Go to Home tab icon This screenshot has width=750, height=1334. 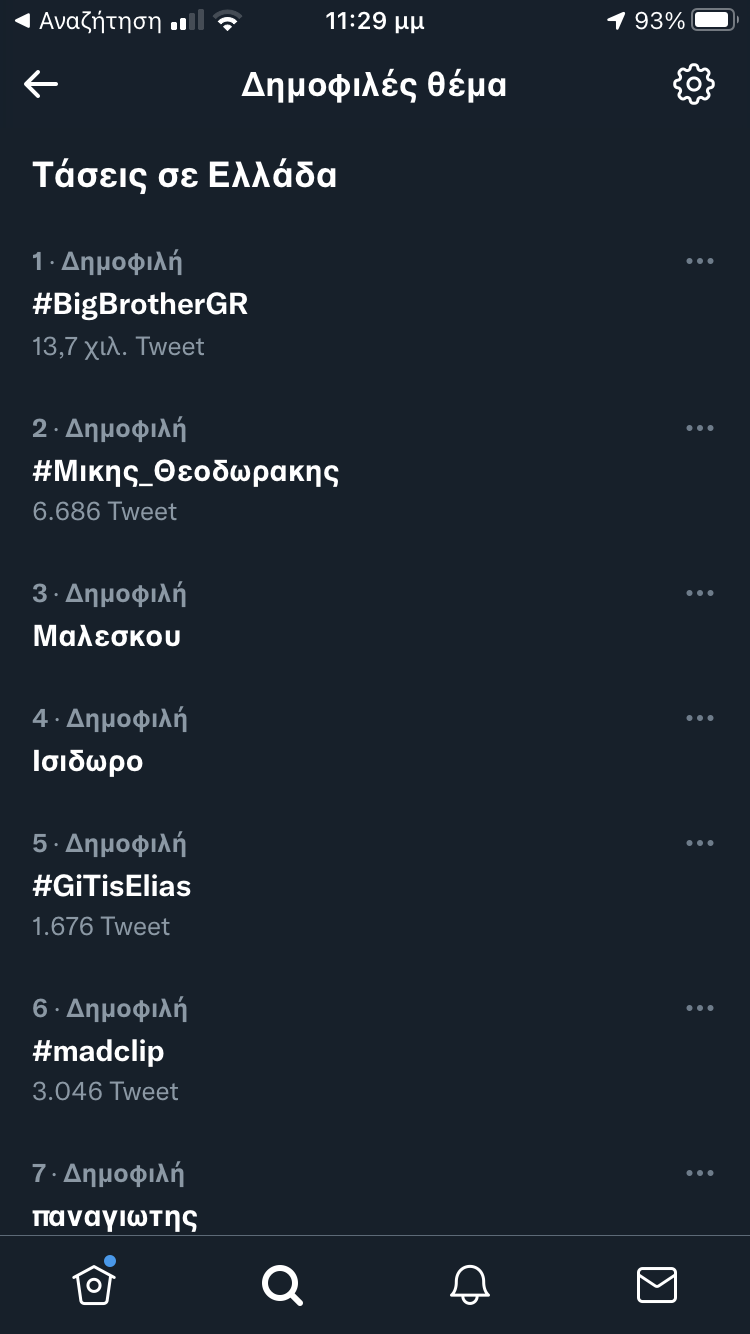pyautogui.click(x=94, y=1283)
